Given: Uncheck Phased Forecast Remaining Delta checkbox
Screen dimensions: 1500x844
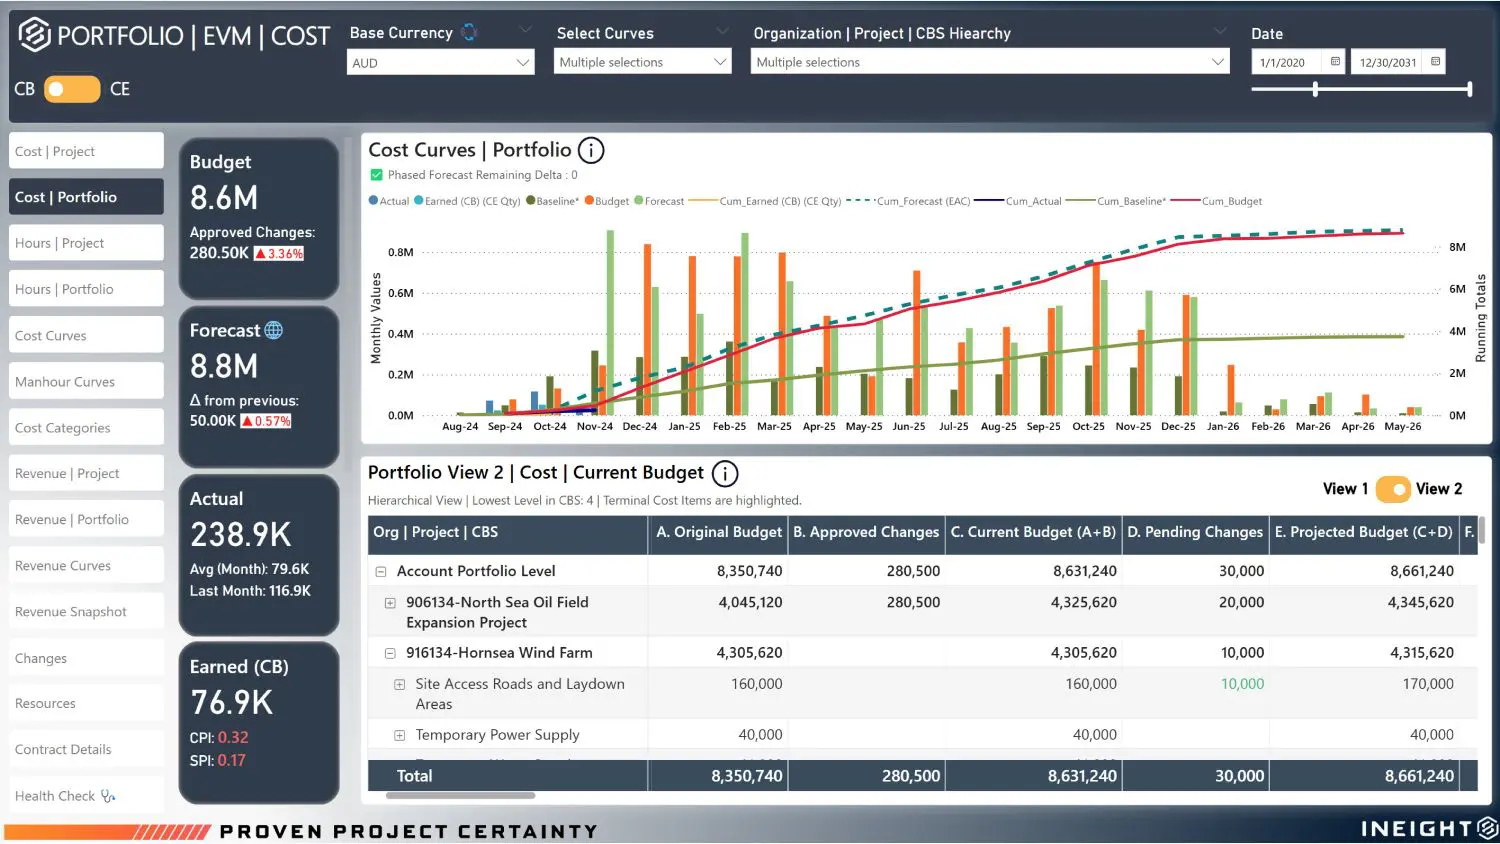Looking at the screenshot, I should pos(377,175).
